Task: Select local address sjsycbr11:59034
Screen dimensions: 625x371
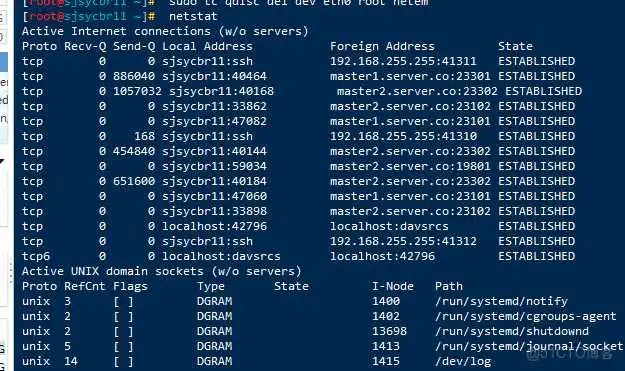Action: pos(214,167)
